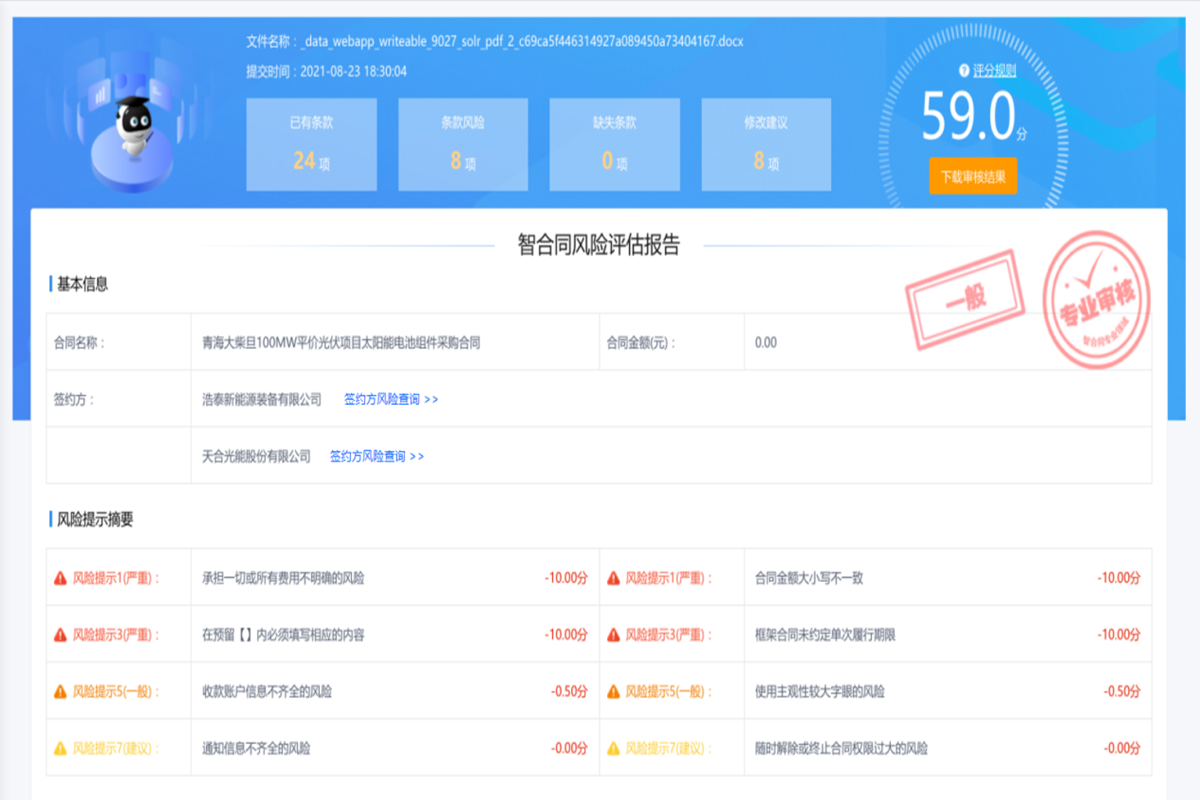Open the 缺失条款 0项 card
1200x800 pixels.
click(x=614, y=144)
